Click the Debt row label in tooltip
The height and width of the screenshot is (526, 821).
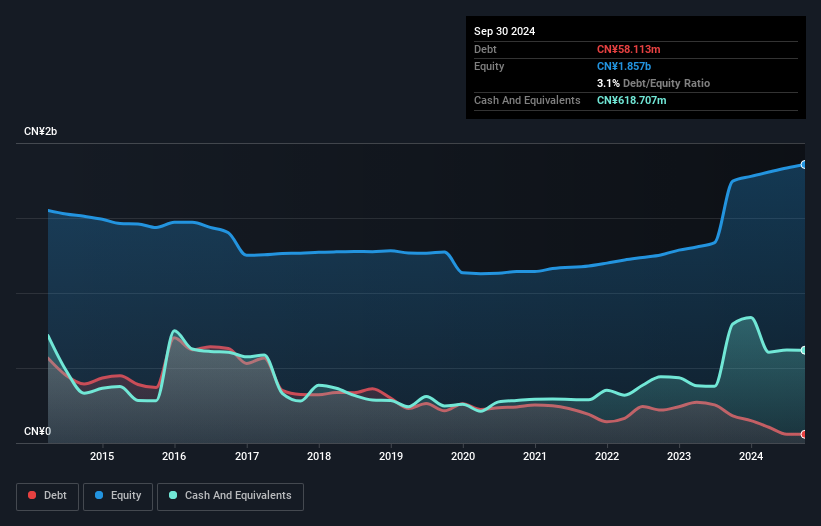pos(485,49)
